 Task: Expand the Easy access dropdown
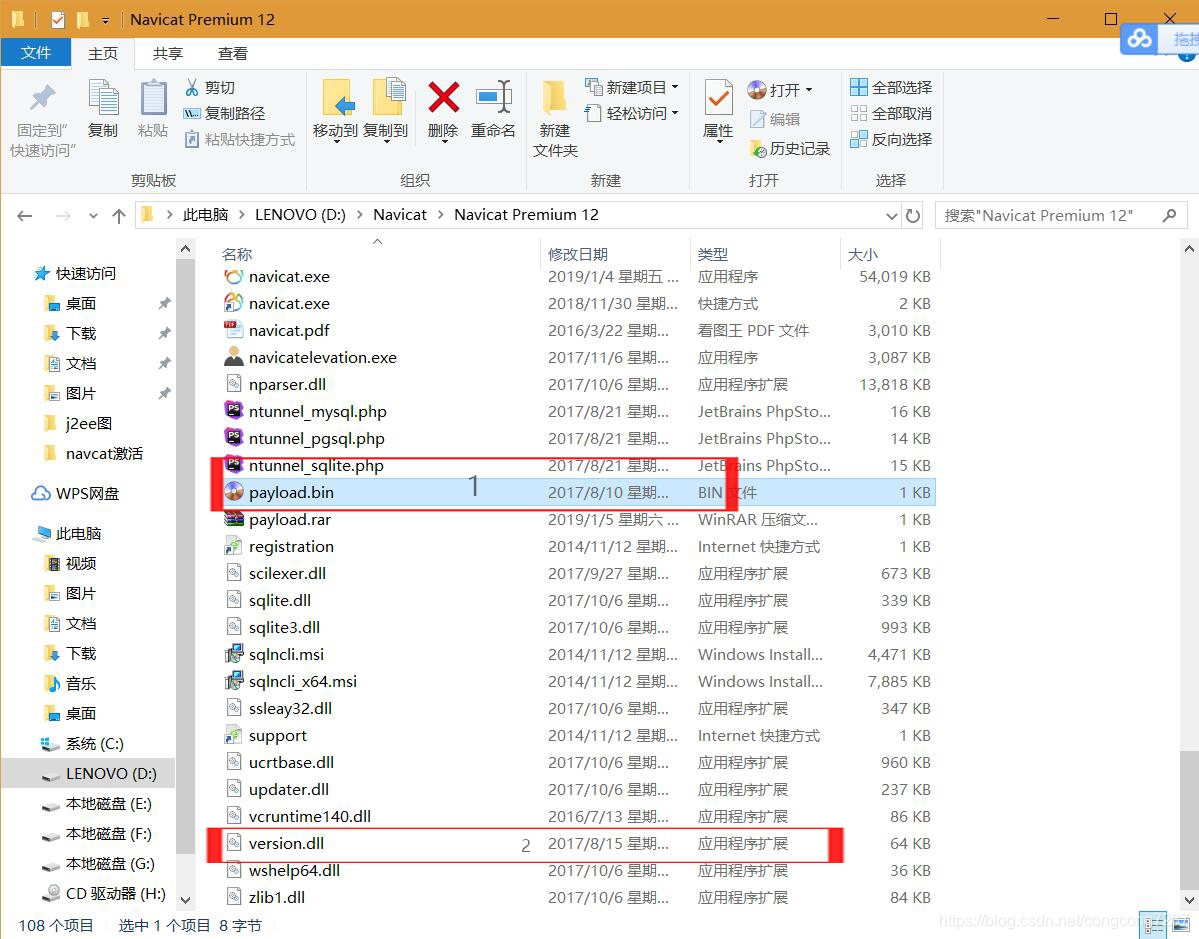pos(674,113)
